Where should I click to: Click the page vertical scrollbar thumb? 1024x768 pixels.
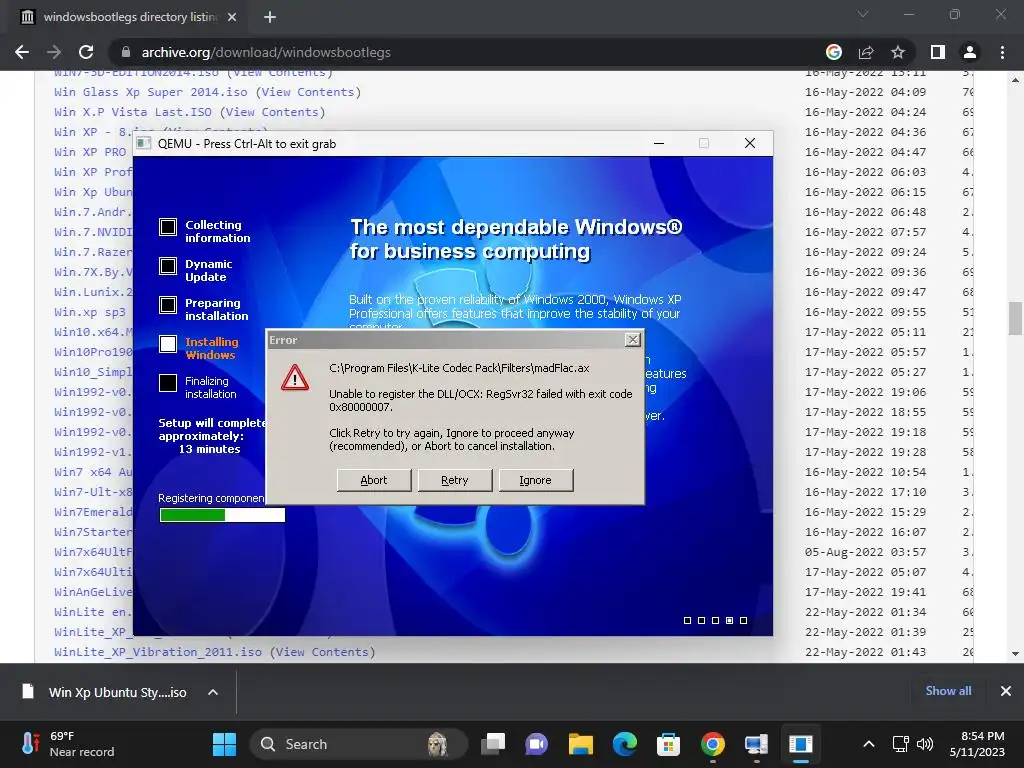(1015, 317)
